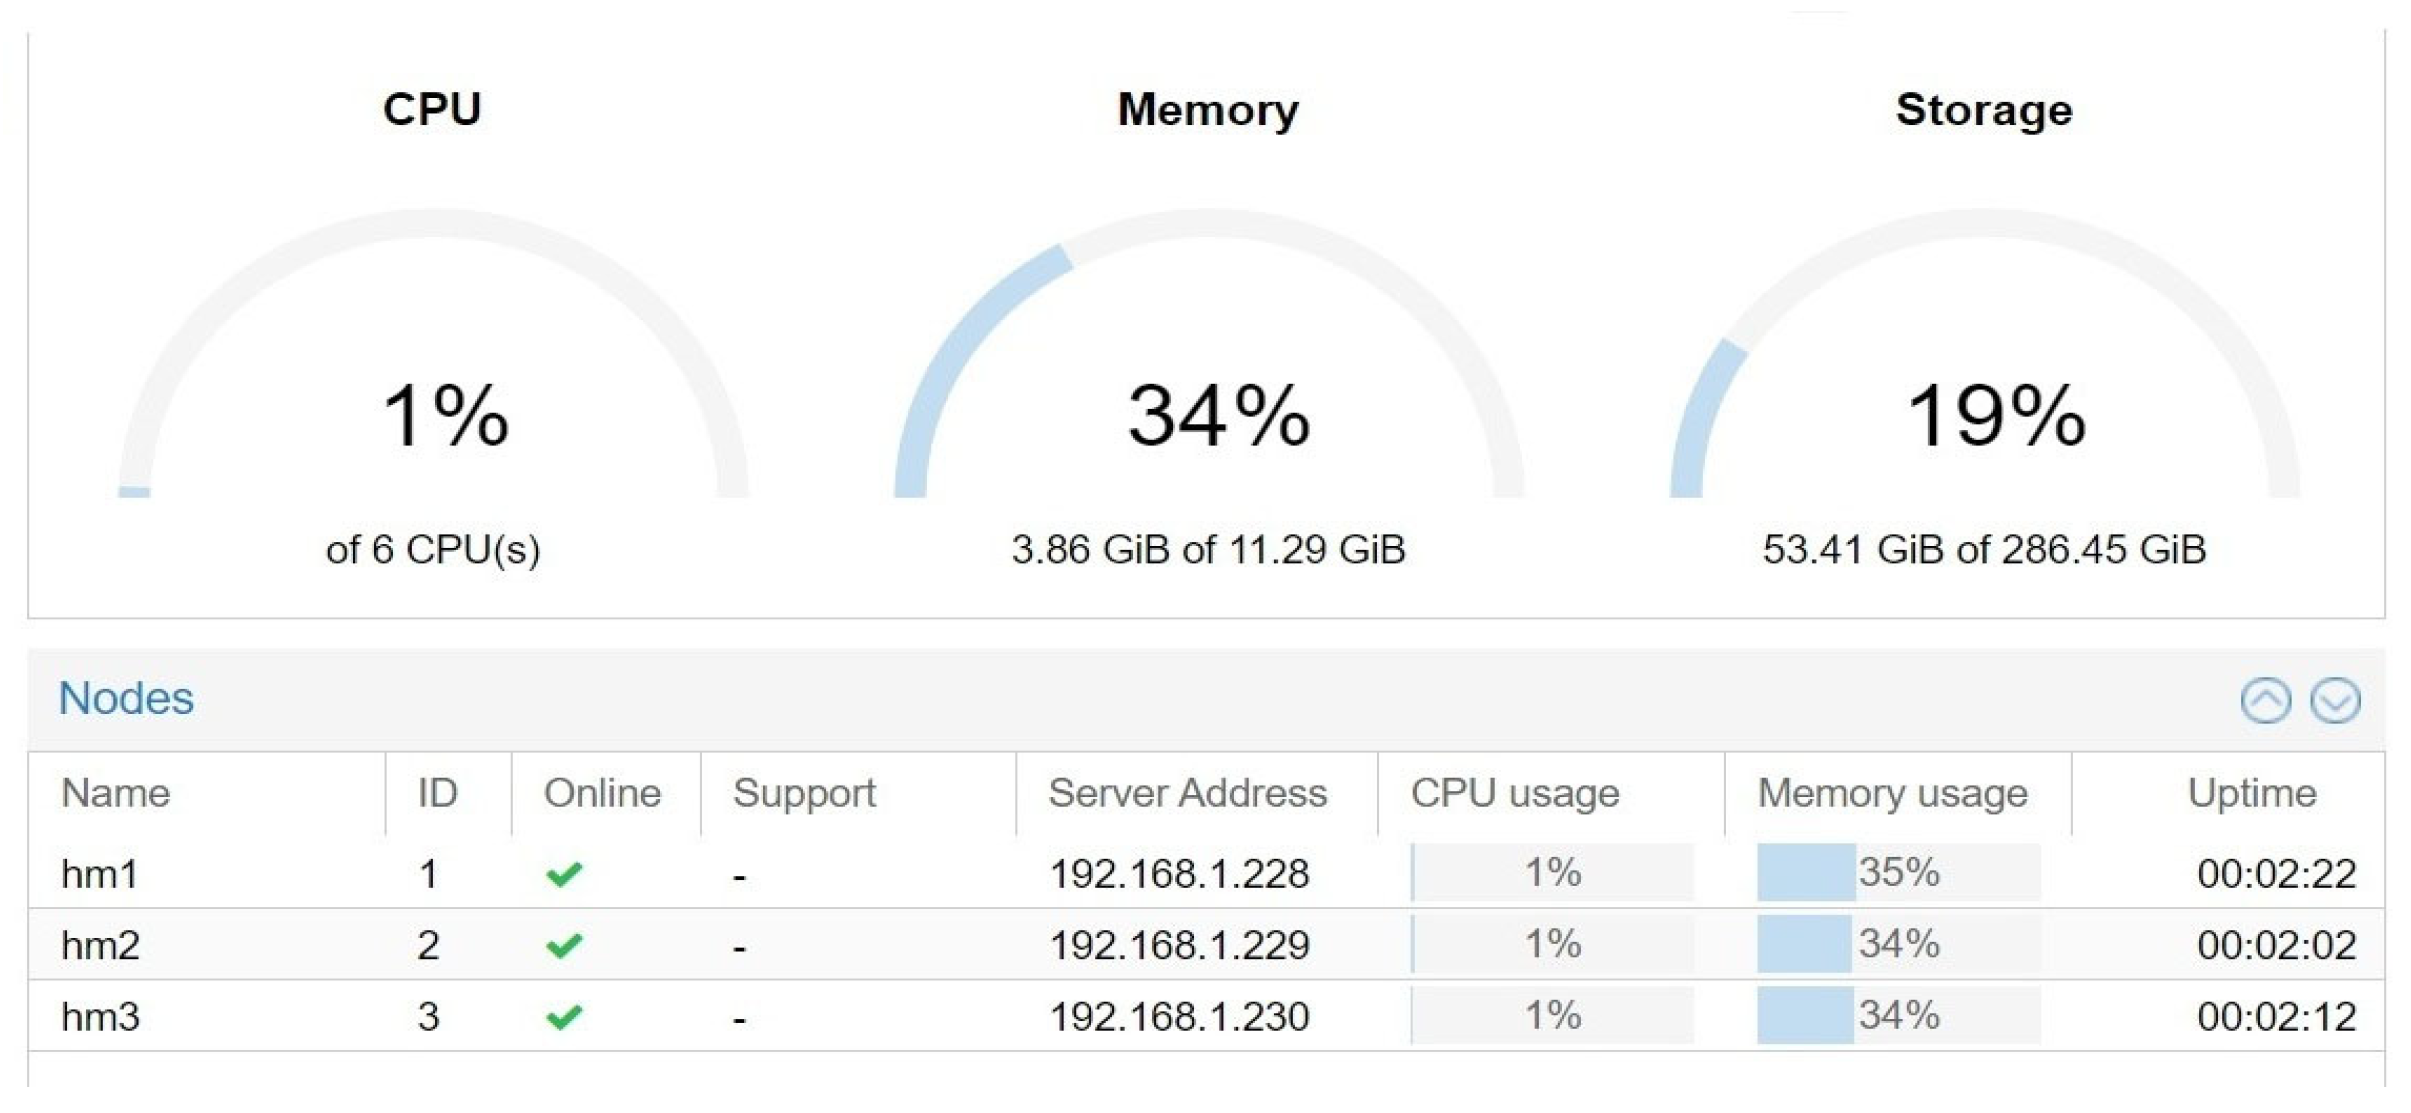Sort by the Memory usage column
The image size is (2411, 1113).
coord(1892,793)
